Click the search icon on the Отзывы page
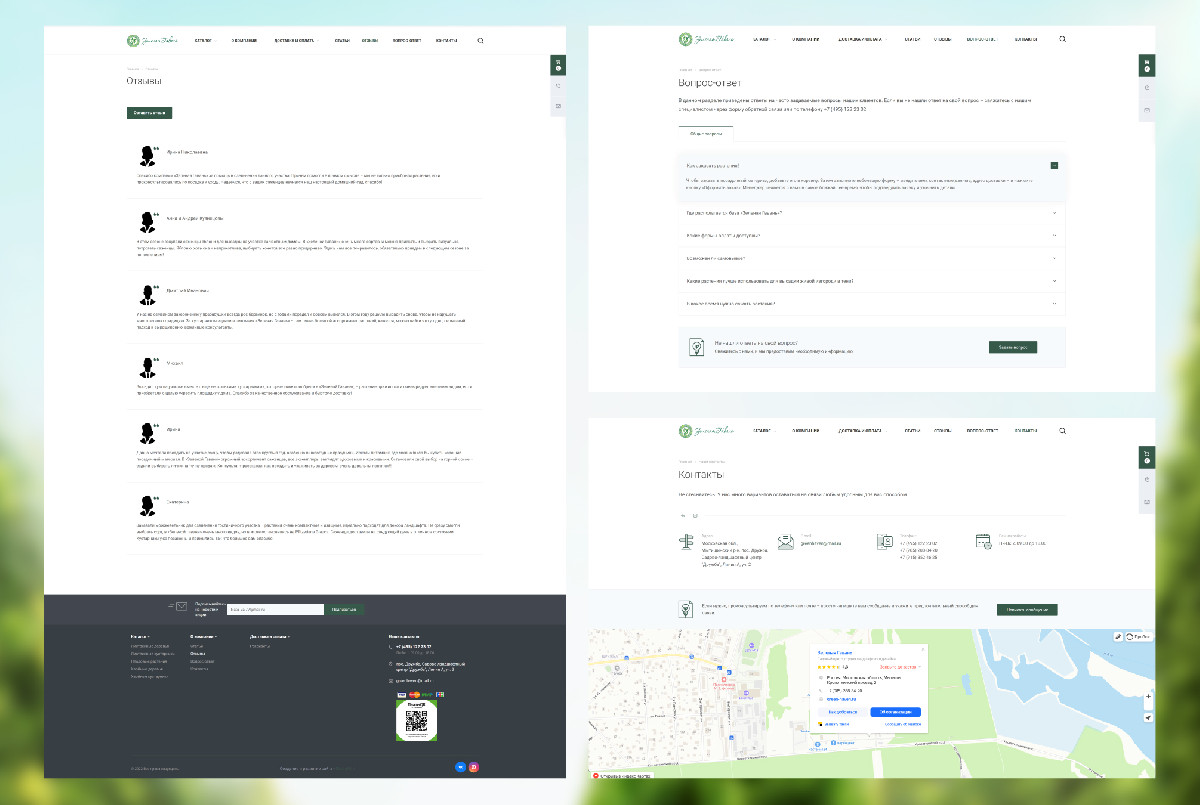This screenshot has height=805, width=1200. tap(481, 41)
